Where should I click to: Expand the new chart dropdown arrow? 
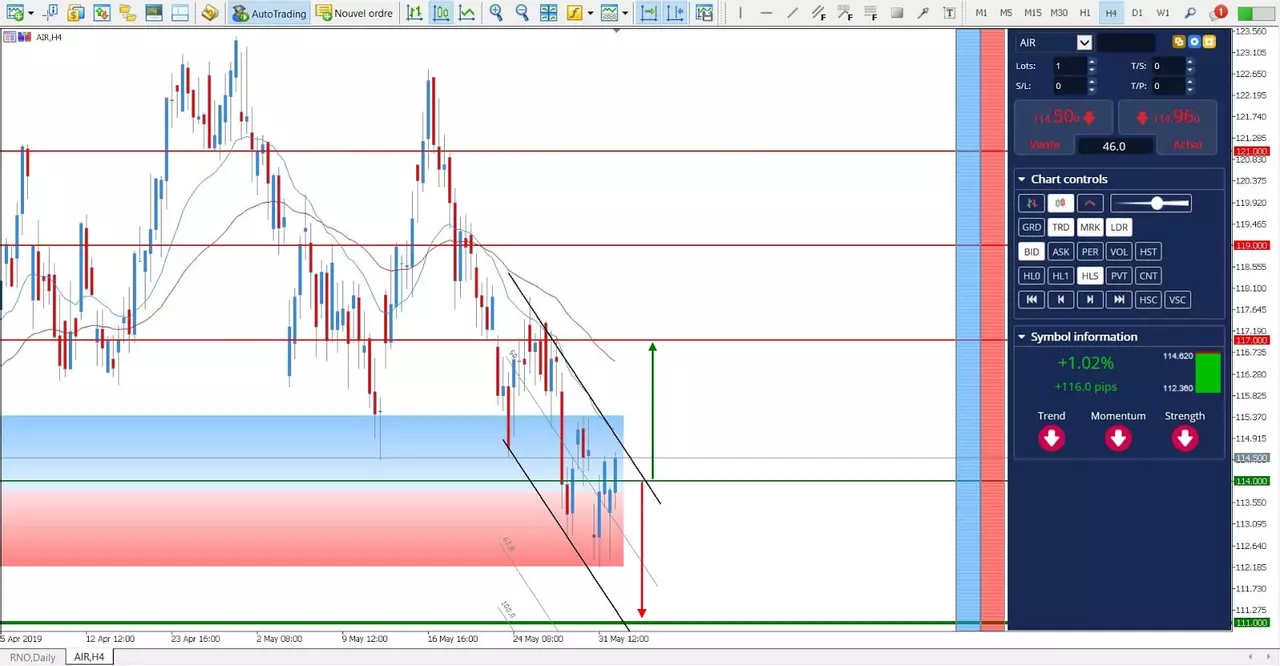pos(31,14)
